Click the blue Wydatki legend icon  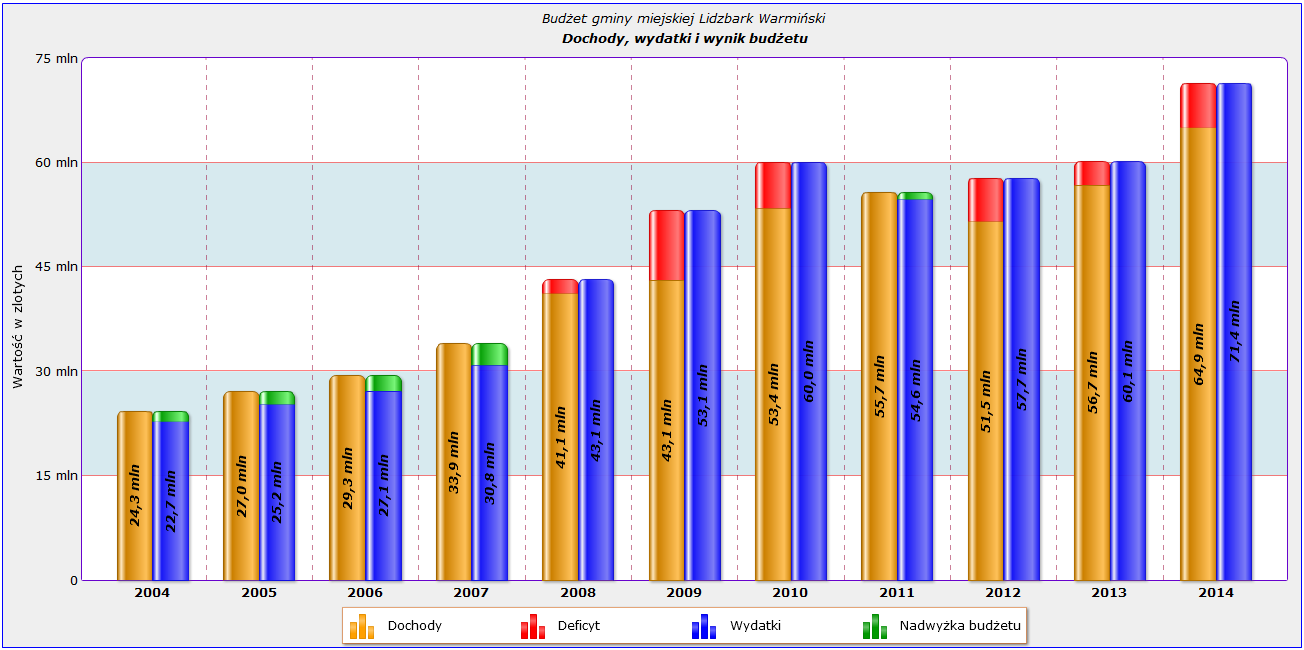point(704,627)
